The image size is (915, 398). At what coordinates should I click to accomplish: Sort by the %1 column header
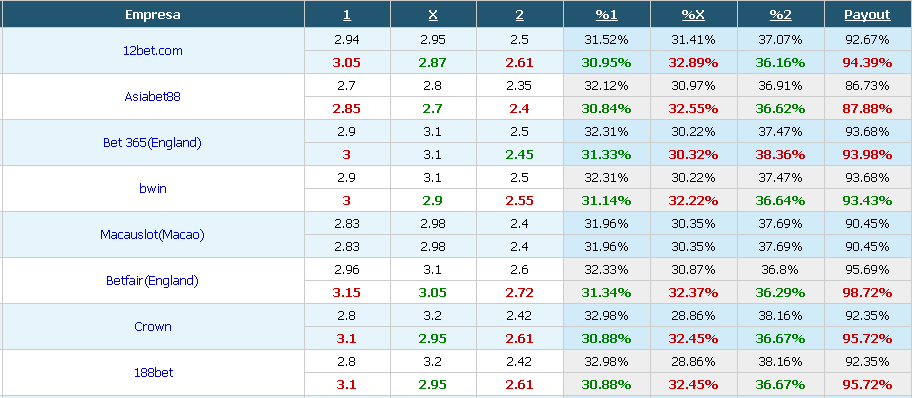click(x=606, y=15)
